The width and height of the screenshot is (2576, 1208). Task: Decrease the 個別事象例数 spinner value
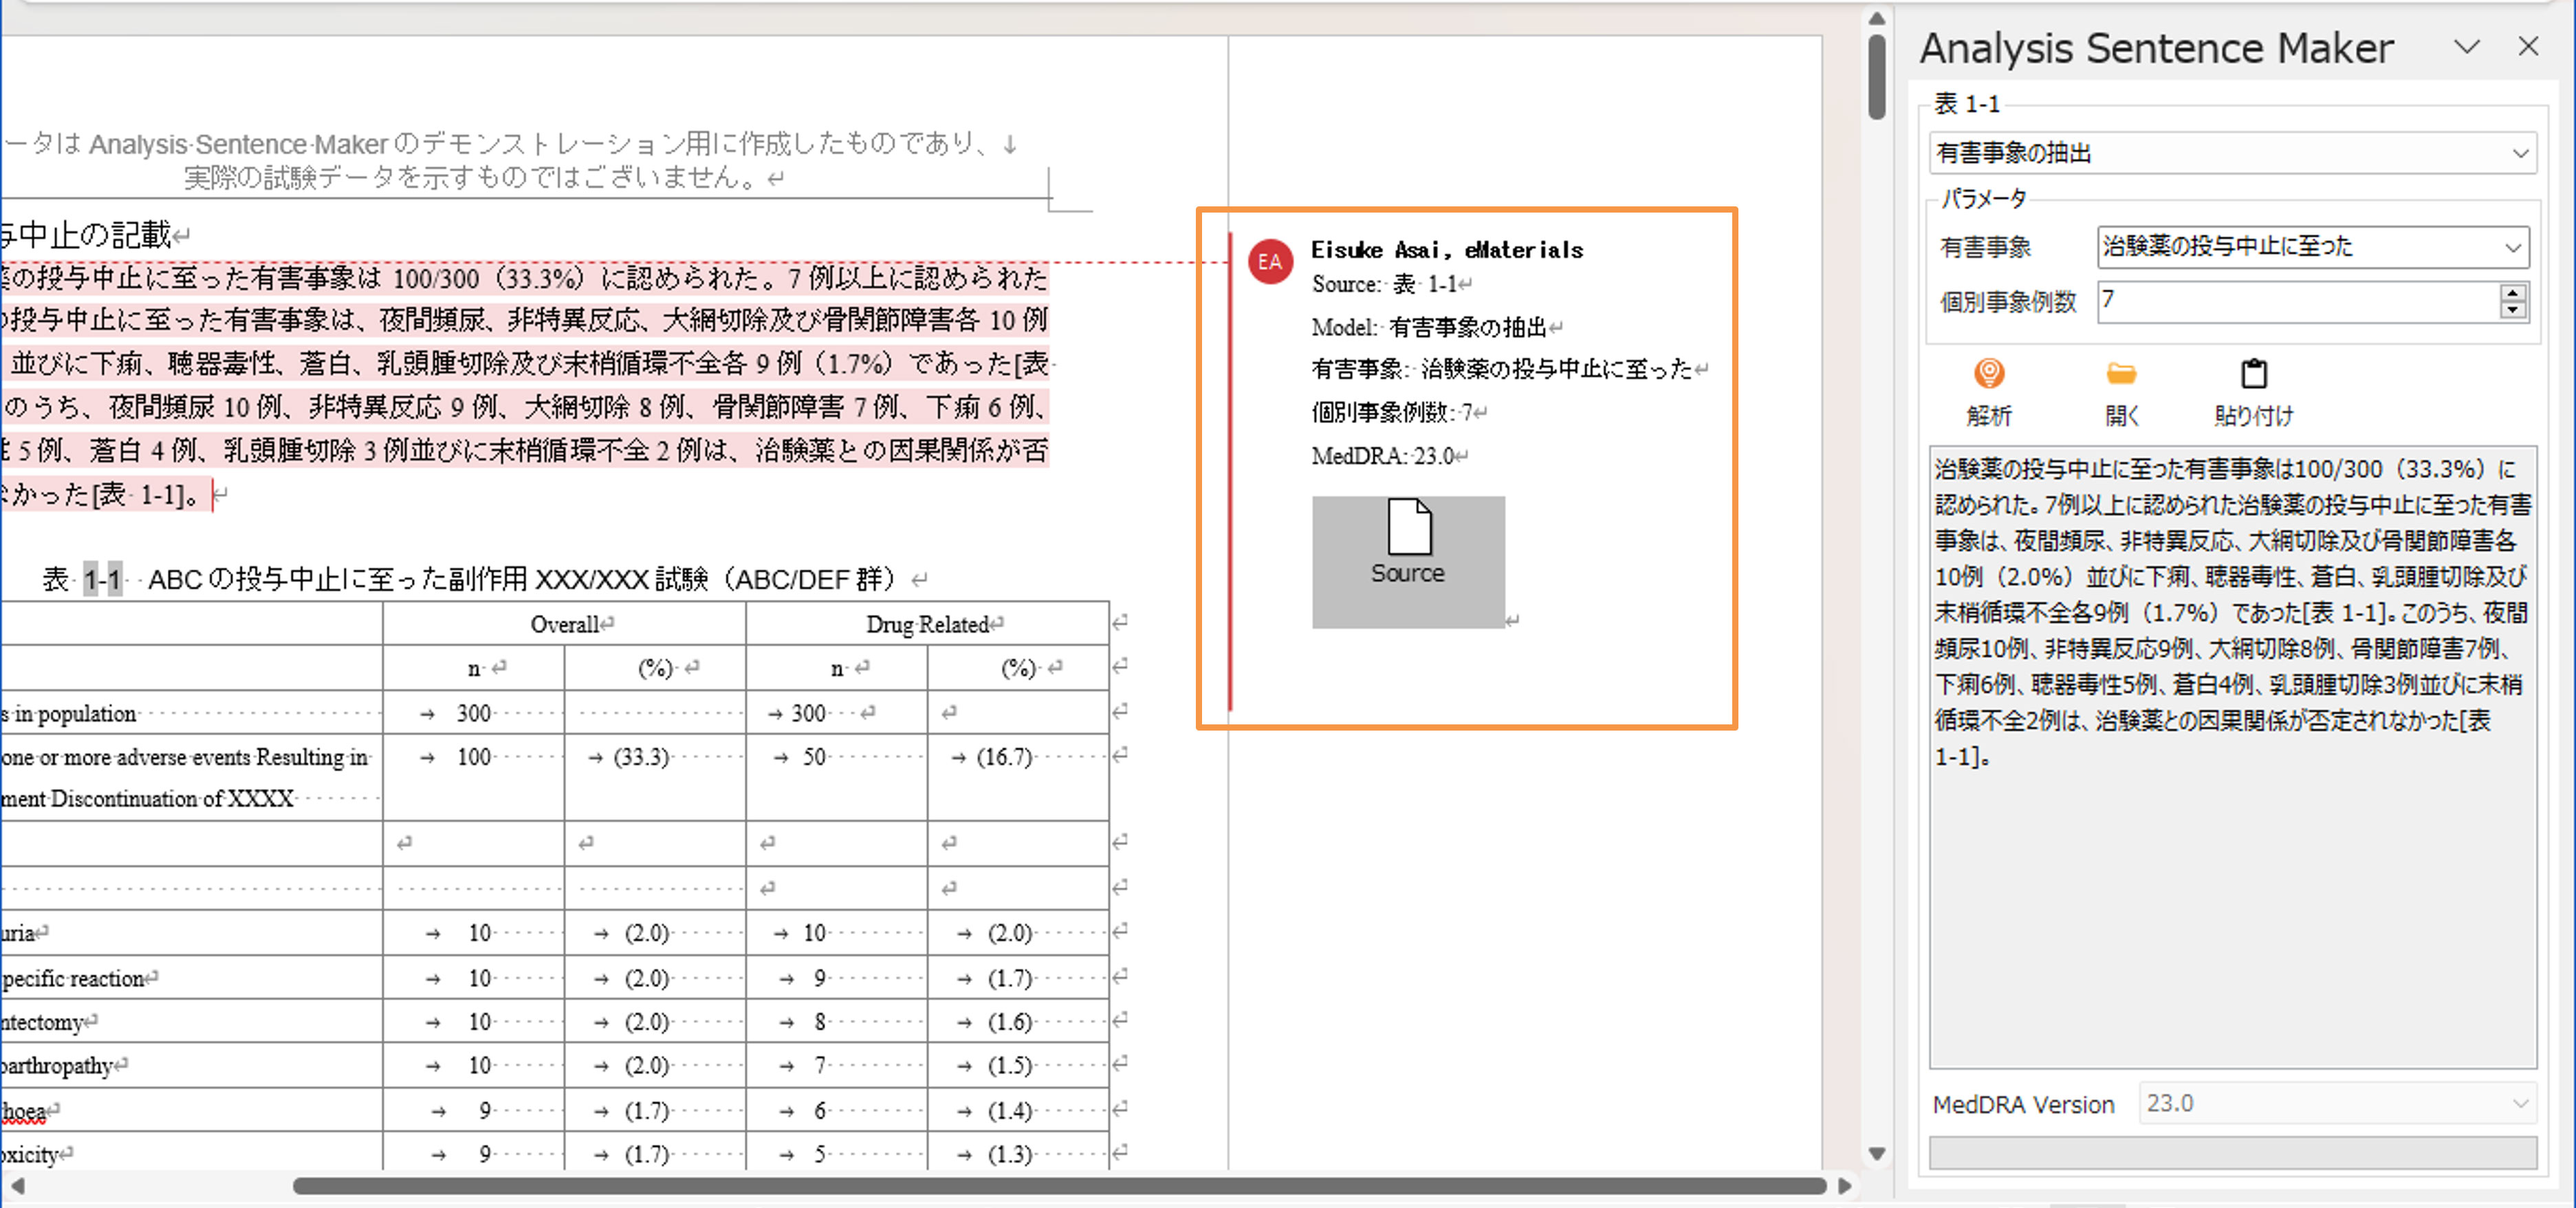click(2512, 311)
